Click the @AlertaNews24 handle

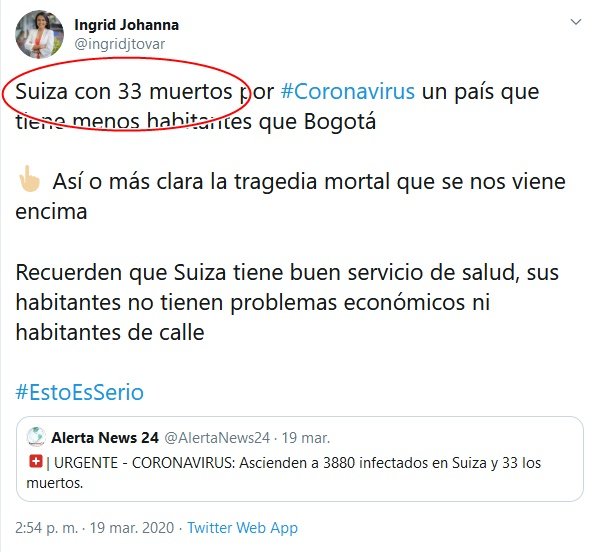coord(217,438)
